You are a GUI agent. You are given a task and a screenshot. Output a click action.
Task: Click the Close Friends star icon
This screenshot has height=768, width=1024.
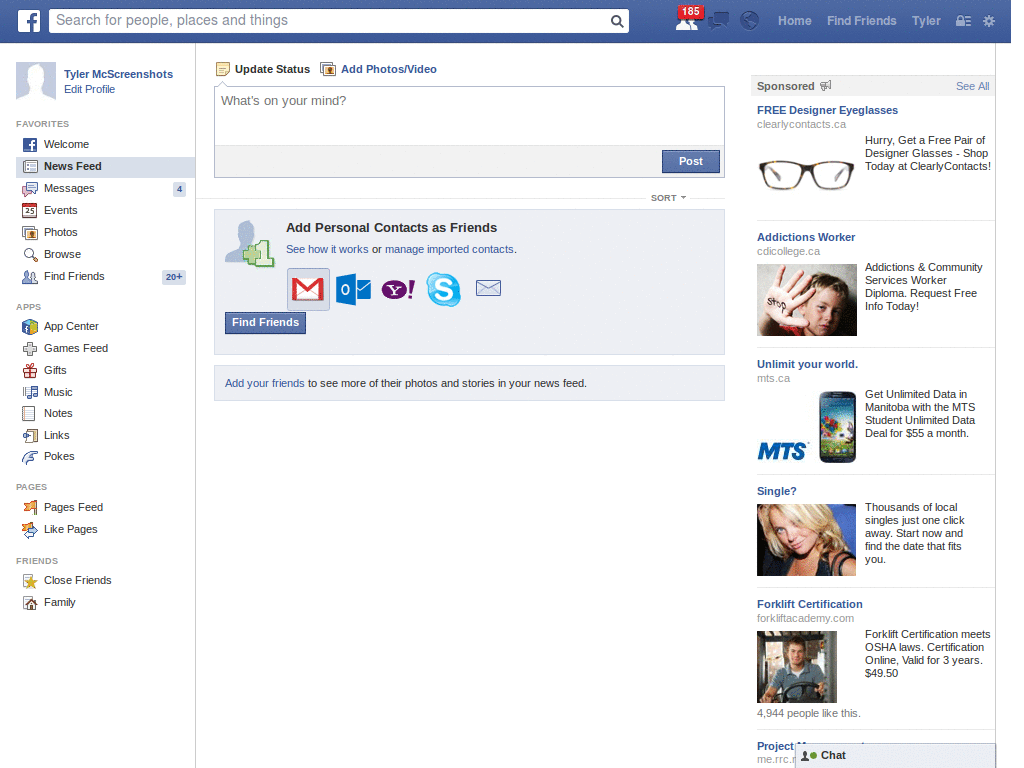30,581
